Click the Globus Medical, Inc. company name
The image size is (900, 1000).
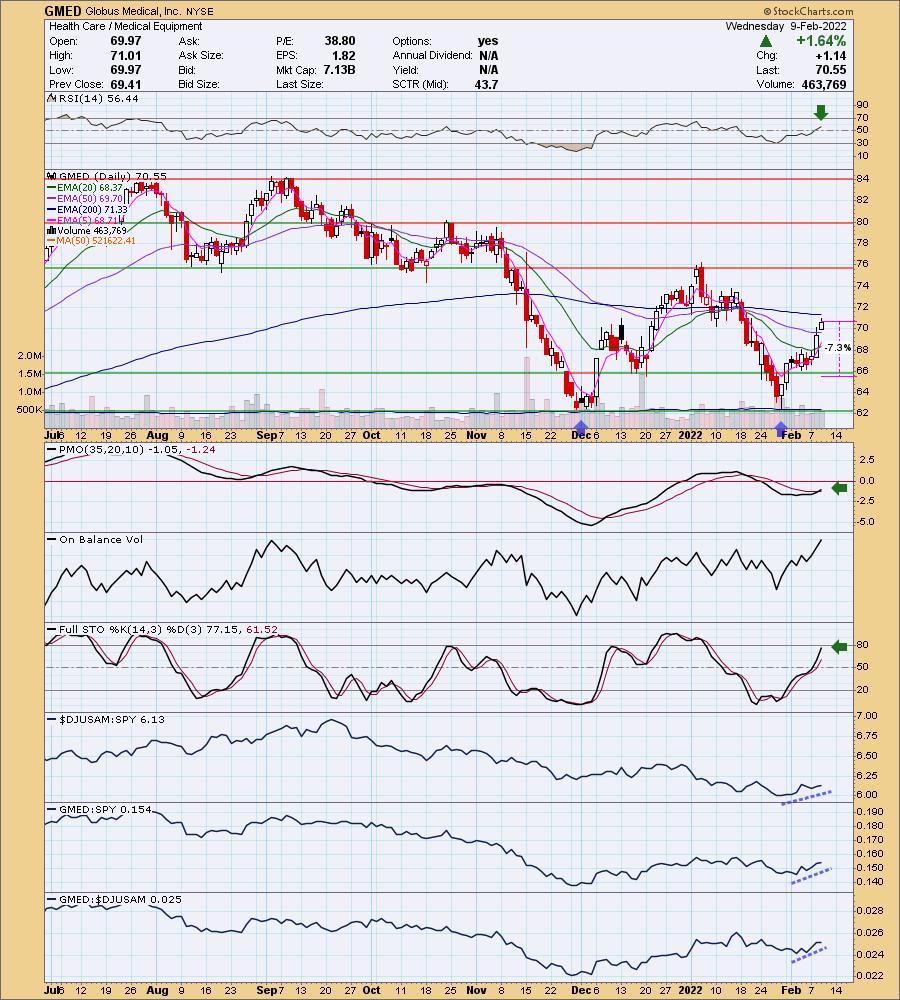(133, 11)
